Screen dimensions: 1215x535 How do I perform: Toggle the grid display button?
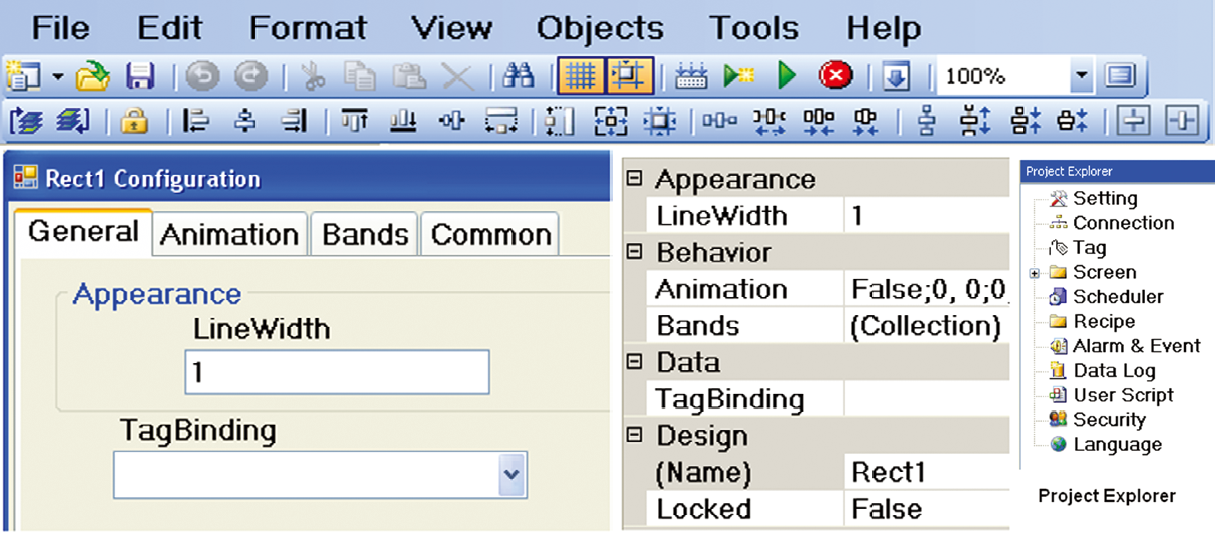pos(580,75)
